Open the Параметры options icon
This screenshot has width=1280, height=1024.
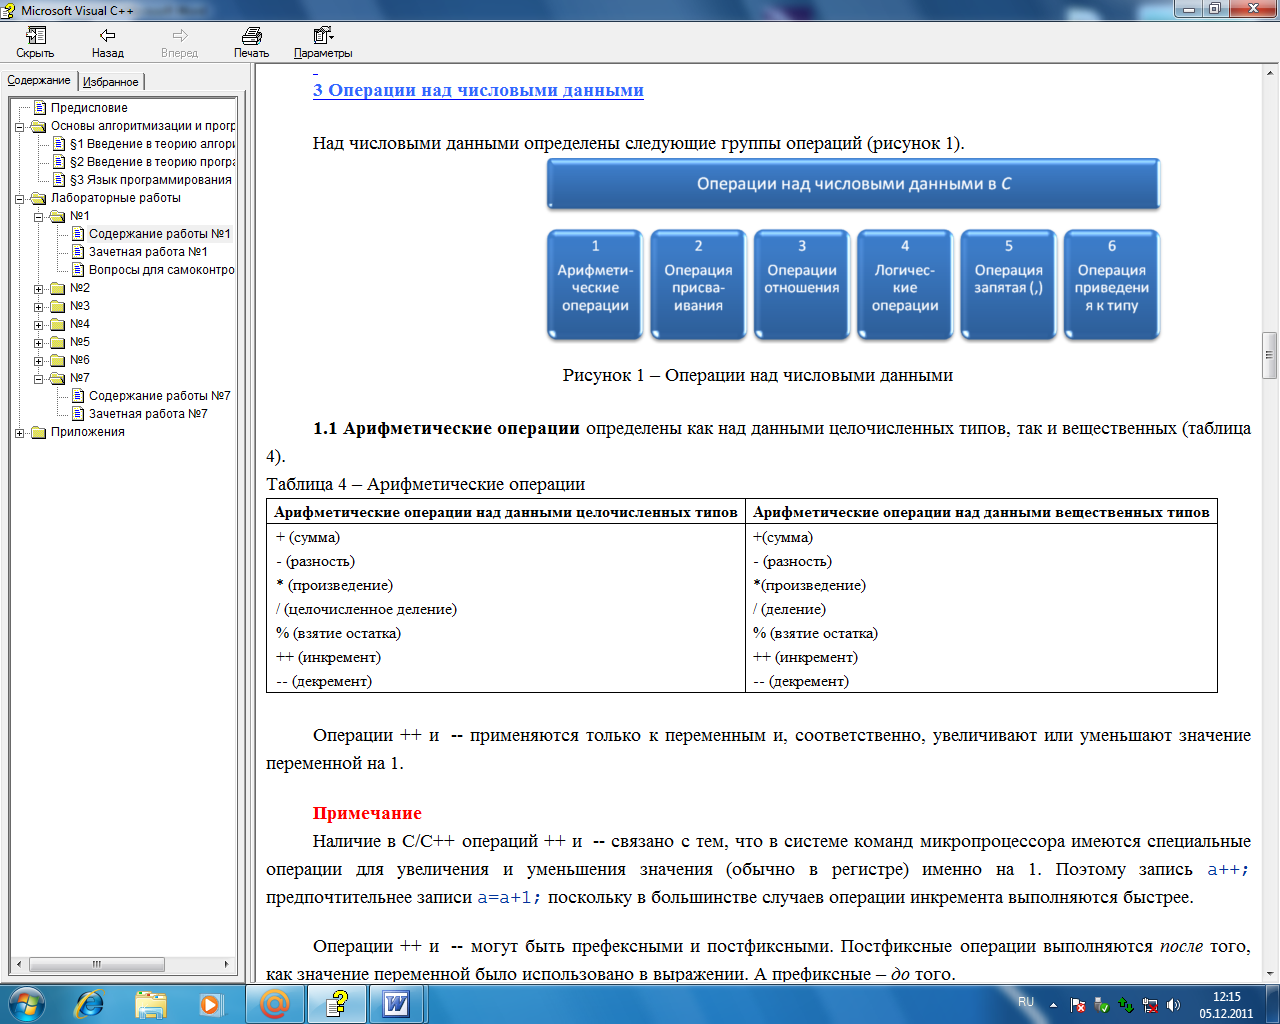323,36
